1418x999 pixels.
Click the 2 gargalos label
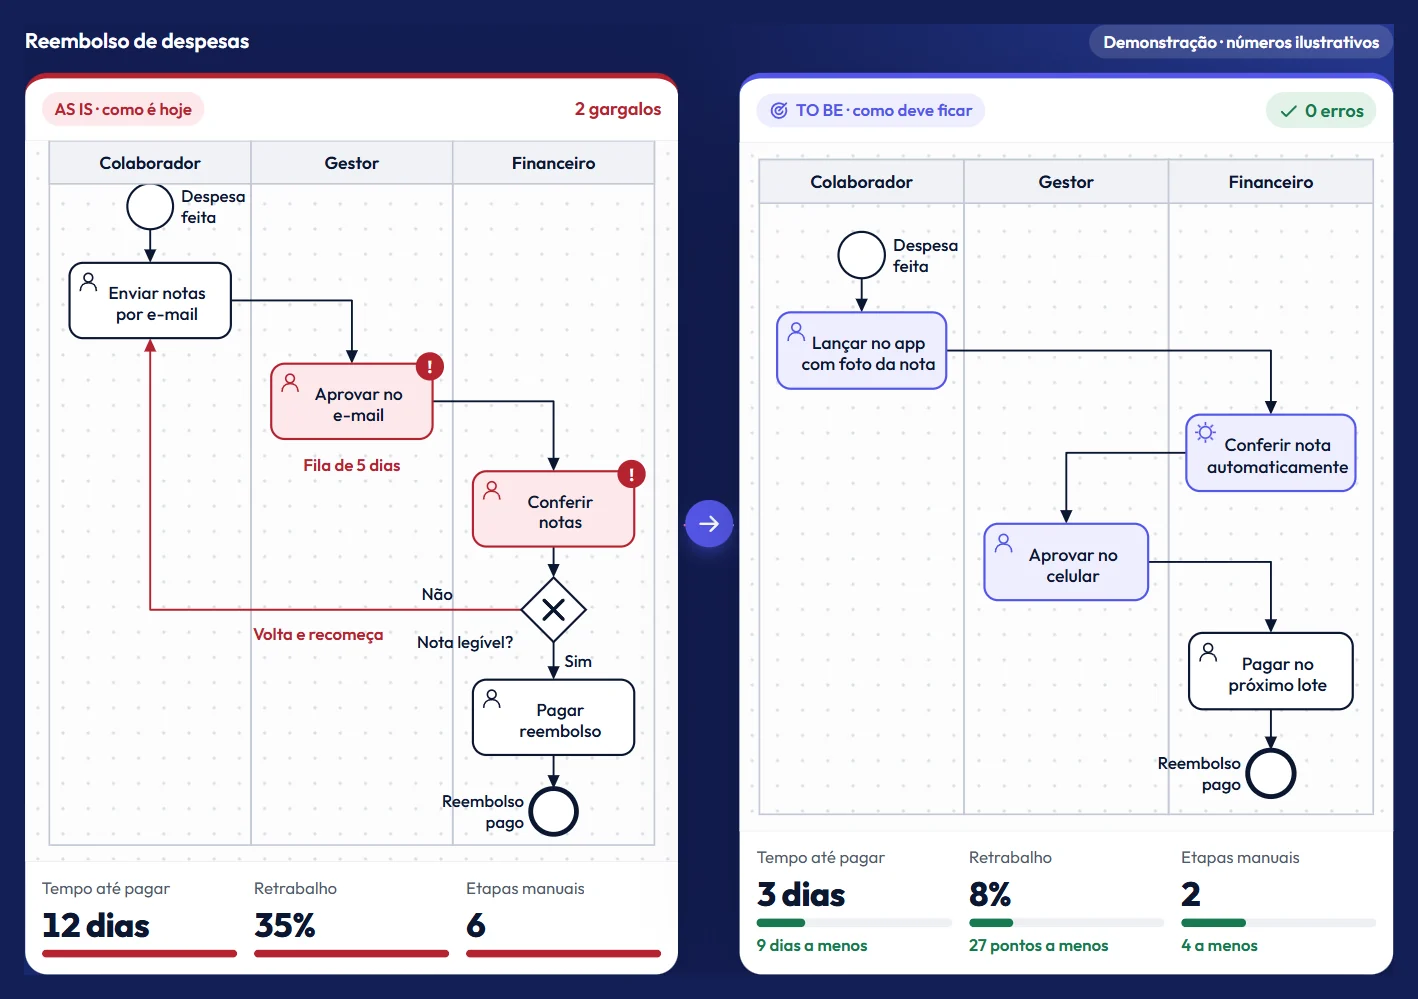pyautogui.click(x=617, y=109)
